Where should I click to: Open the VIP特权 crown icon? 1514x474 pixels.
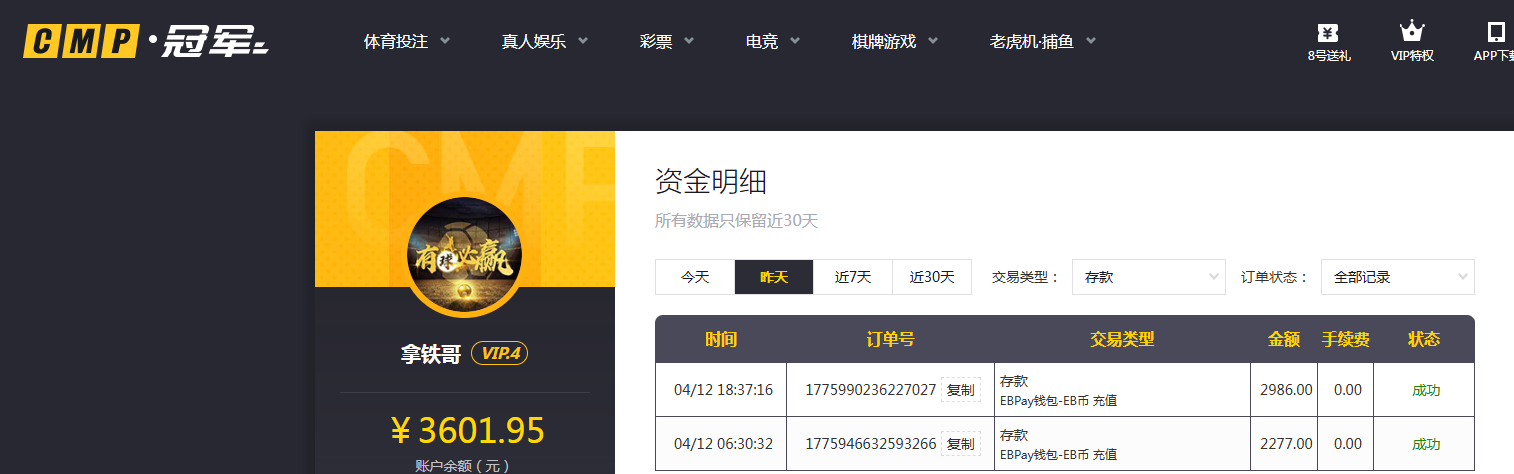[1412, 34]
